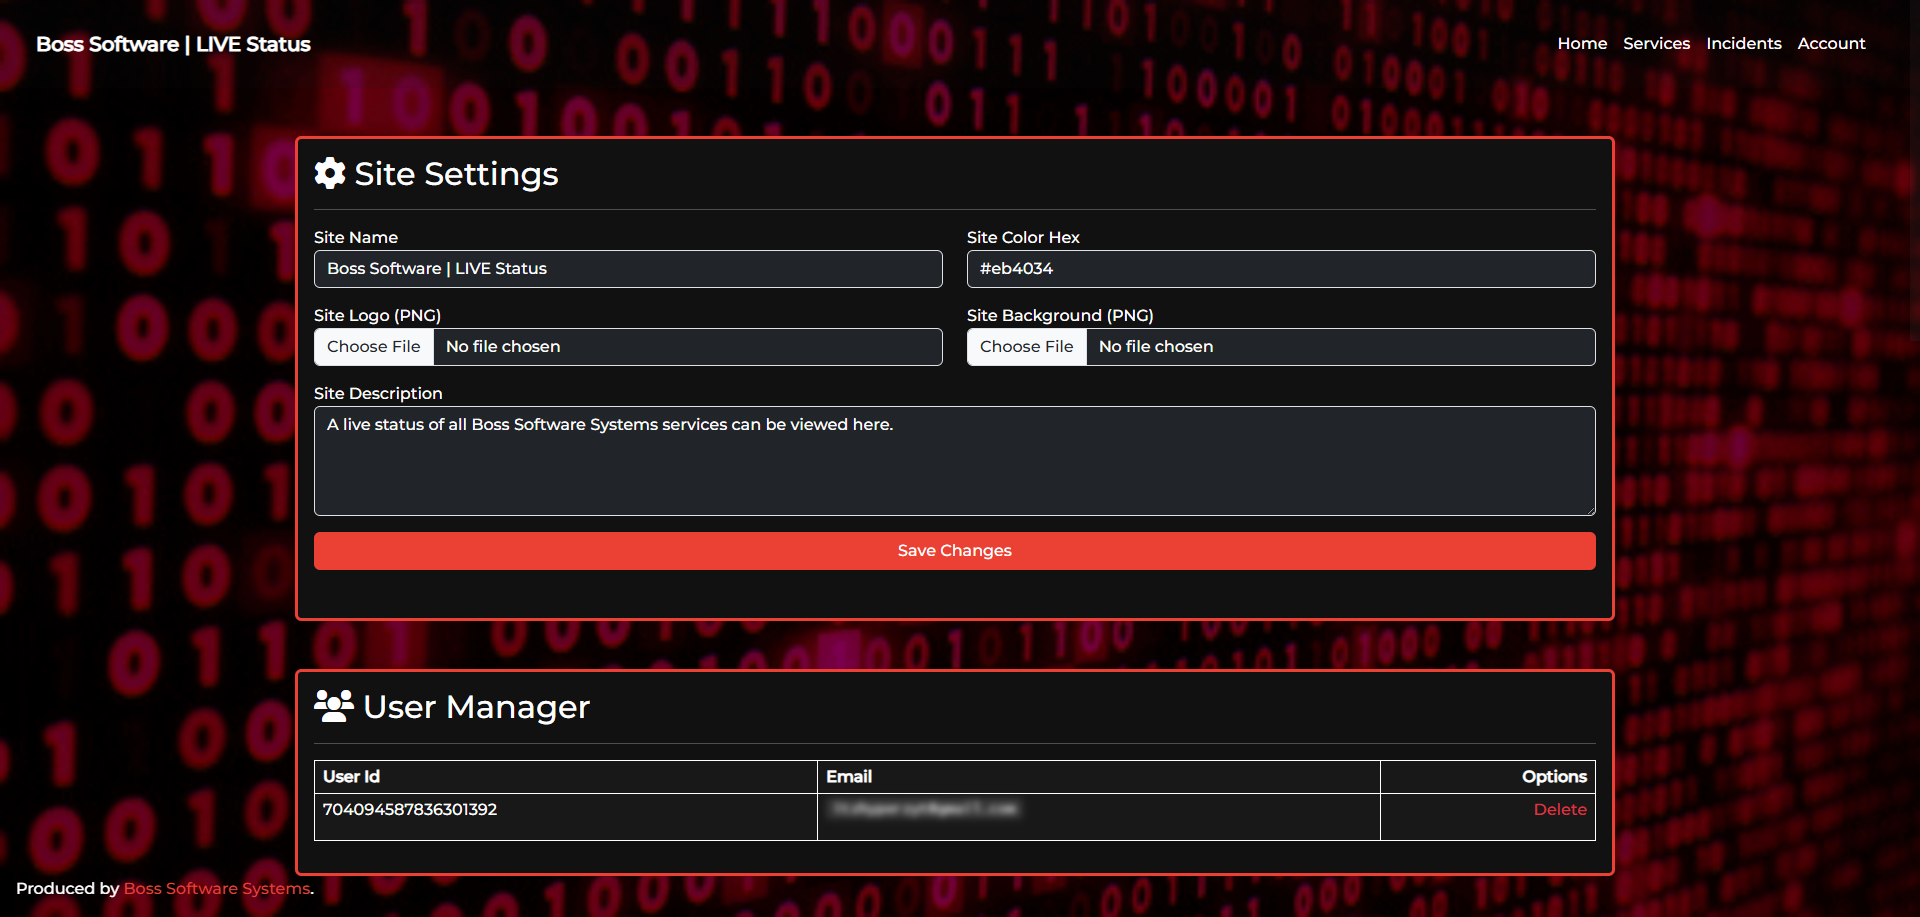
Task: Click the Options column header
Action: click(x=1488, y=777)
